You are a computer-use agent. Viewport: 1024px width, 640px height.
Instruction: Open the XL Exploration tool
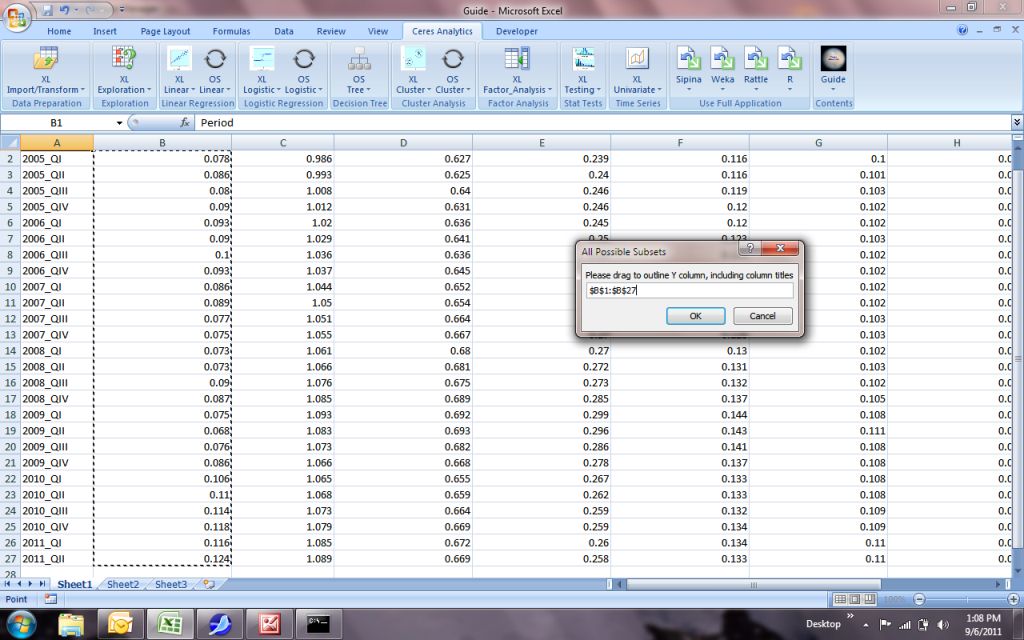point(124,70)
